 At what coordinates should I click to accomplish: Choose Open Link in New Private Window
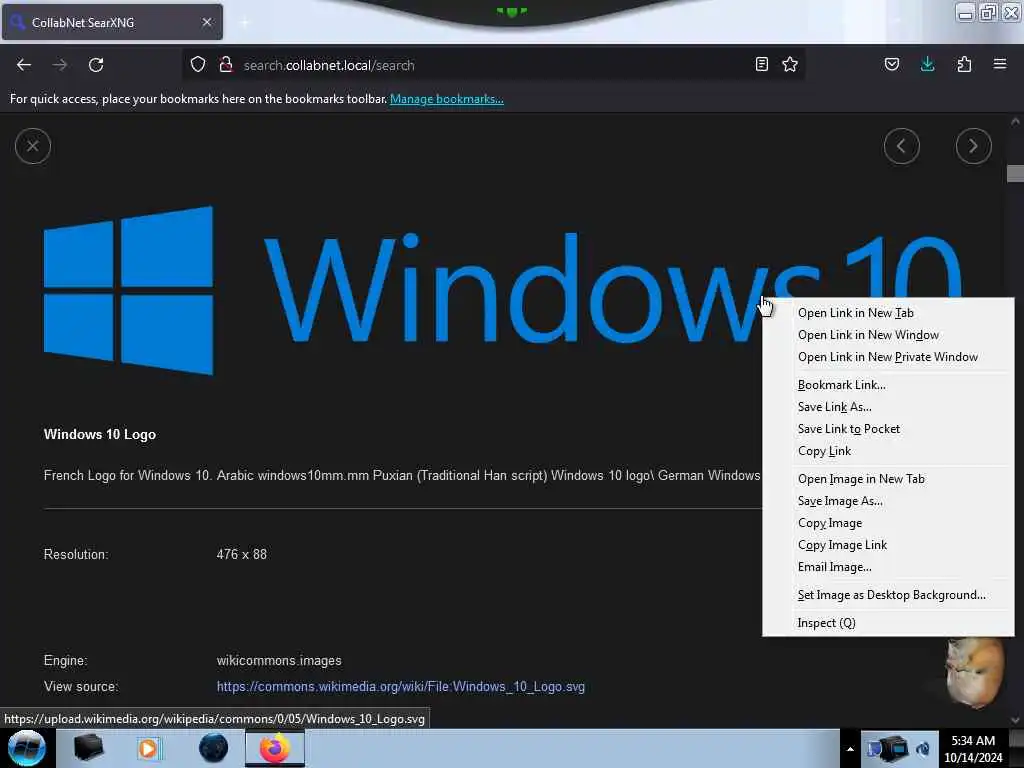[x=888, y=357]
